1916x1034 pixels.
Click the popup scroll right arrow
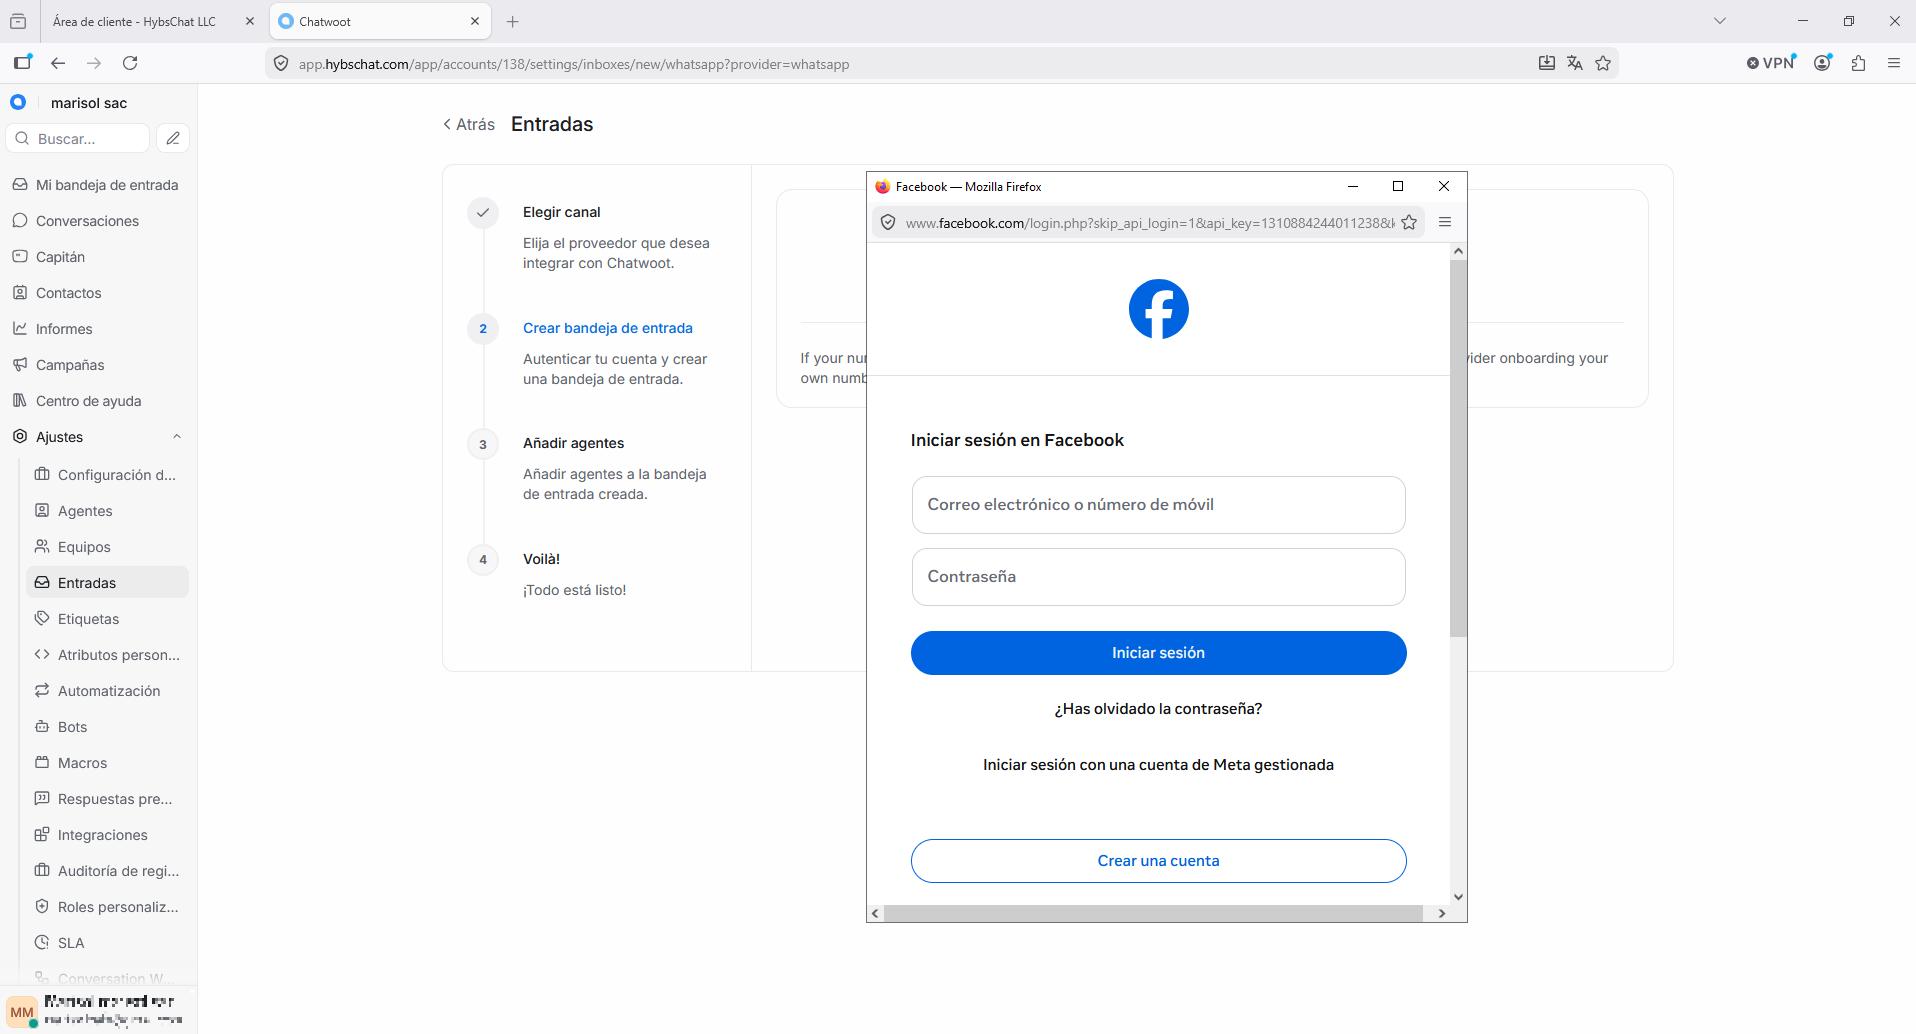pyautogui.click(x=1441, y=913)
